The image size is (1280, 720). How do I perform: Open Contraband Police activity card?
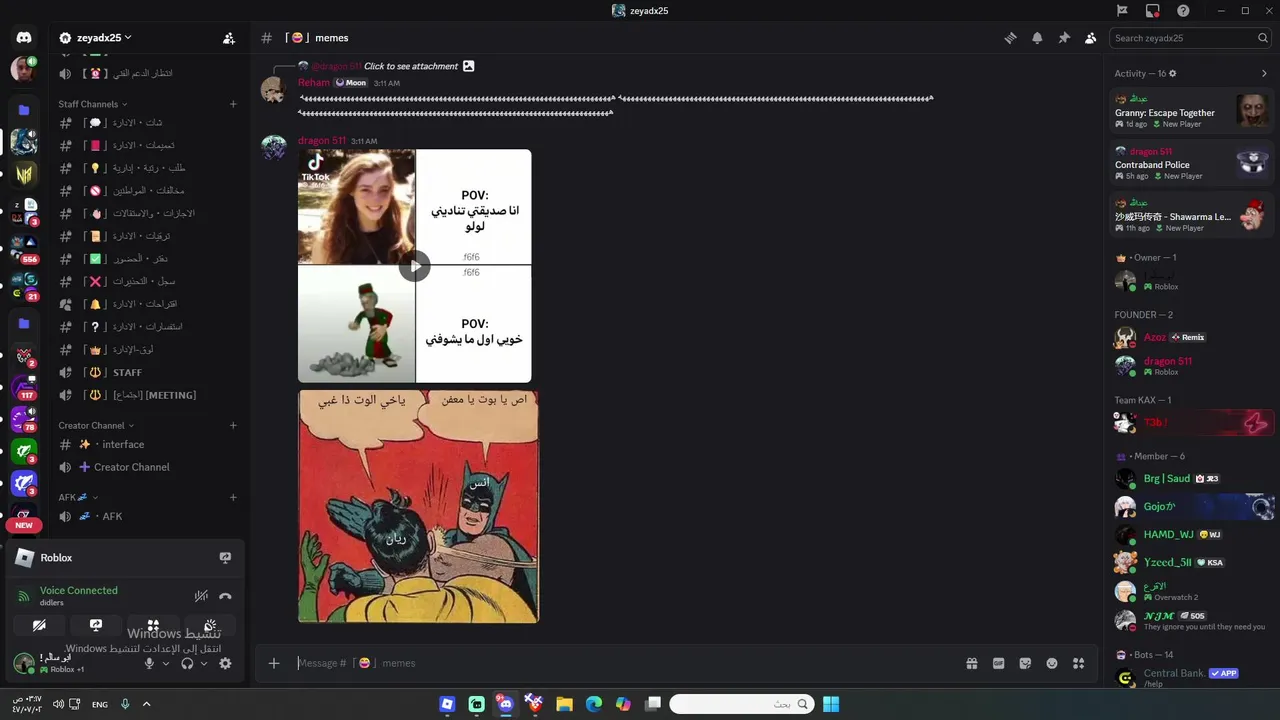coord(1192,163)
